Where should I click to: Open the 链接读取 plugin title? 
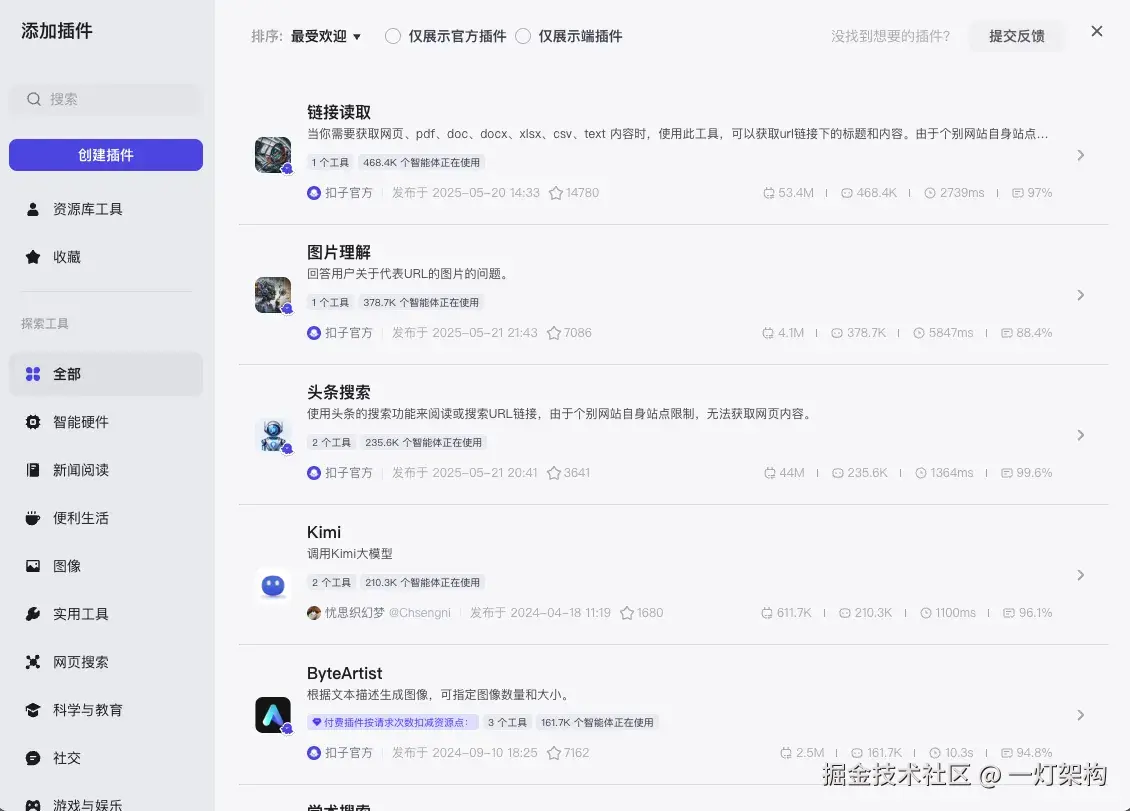click(339, 112)
